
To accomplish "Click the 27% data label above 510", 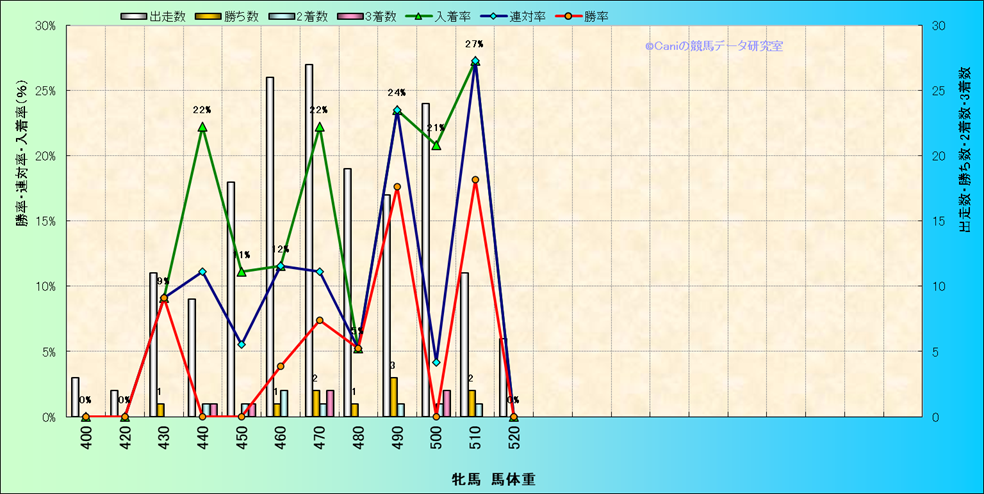I will [474, 44].
